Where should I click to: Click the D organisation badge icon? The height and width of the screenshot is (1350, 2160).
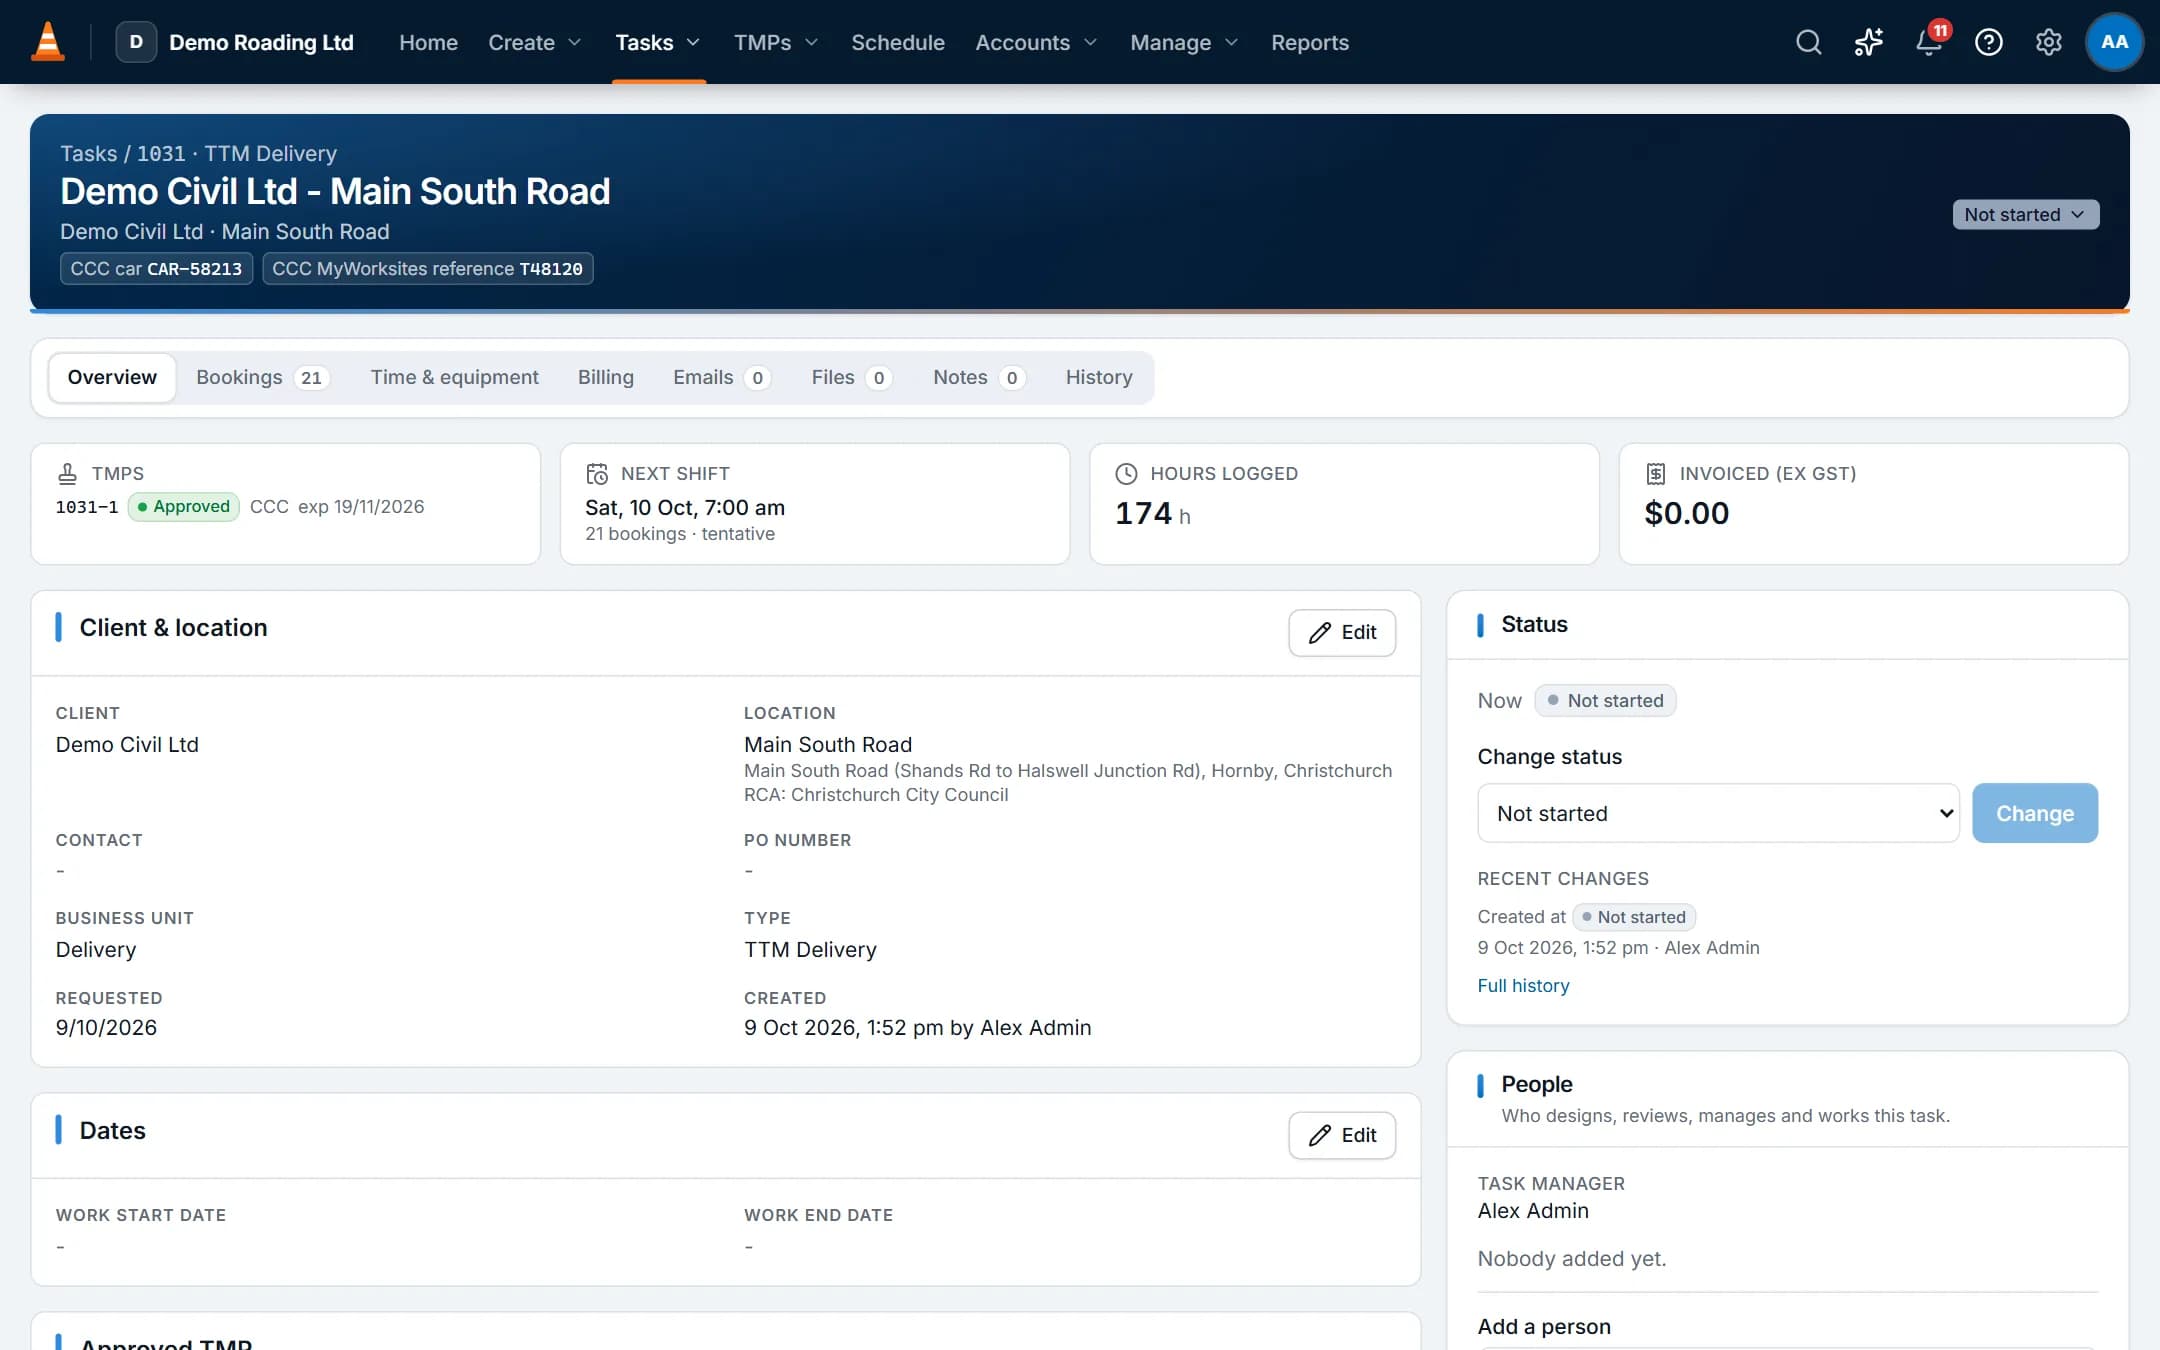136,42
